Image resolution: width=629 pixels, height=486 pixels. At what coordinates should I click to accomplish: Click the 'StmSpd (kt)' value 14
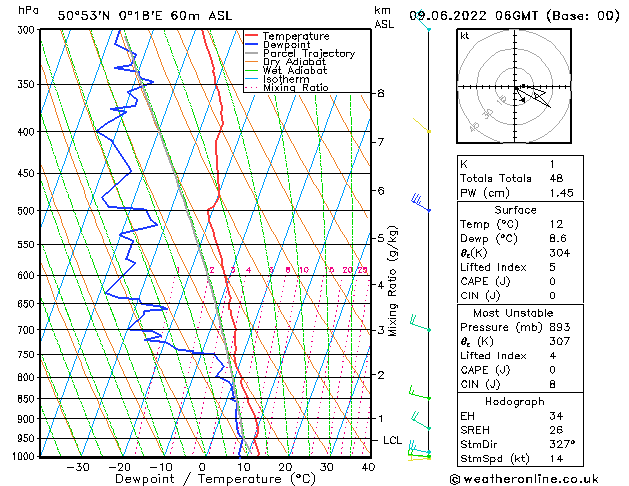(556, 458)
